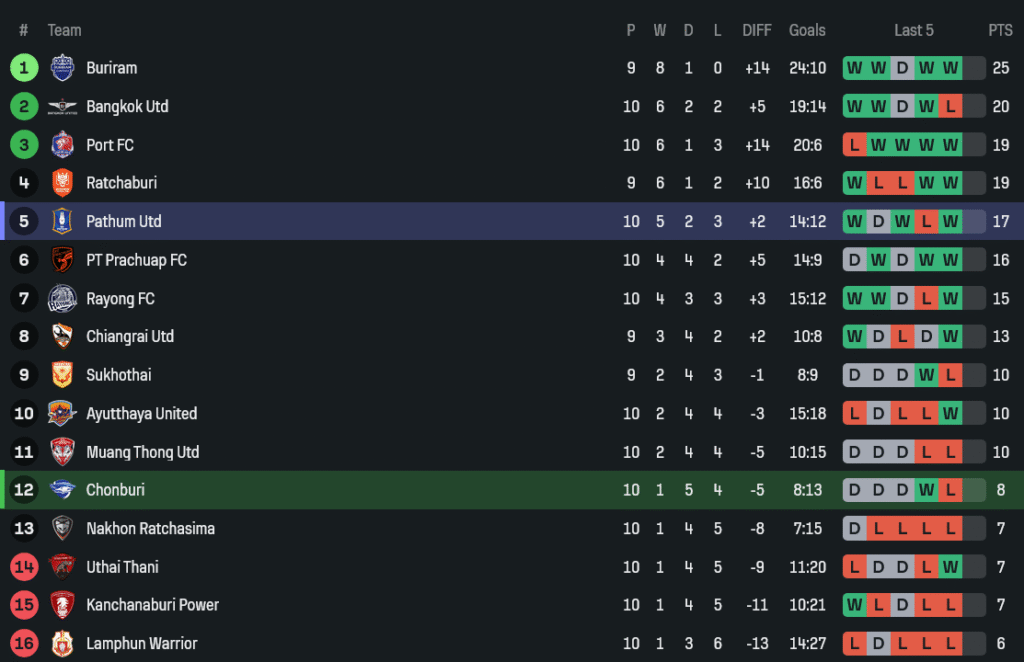1024x662 pixels.
Task: Click the Bangkok Utd club logo
Action: coord(63,107)
